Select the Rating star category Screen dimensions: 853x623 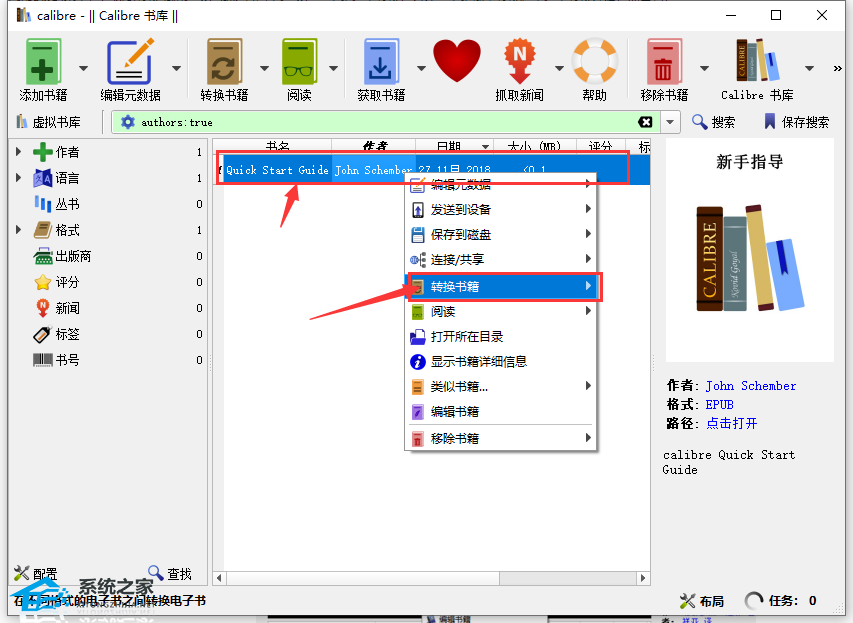[x=57, y=282]
